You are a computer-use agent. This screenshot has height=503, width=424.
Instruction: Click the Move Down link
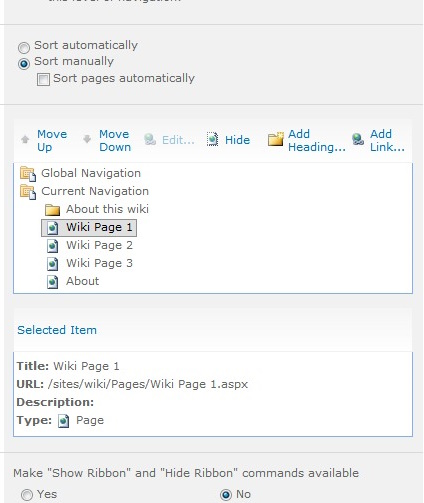pyautogui.click(x=115, y=140)
